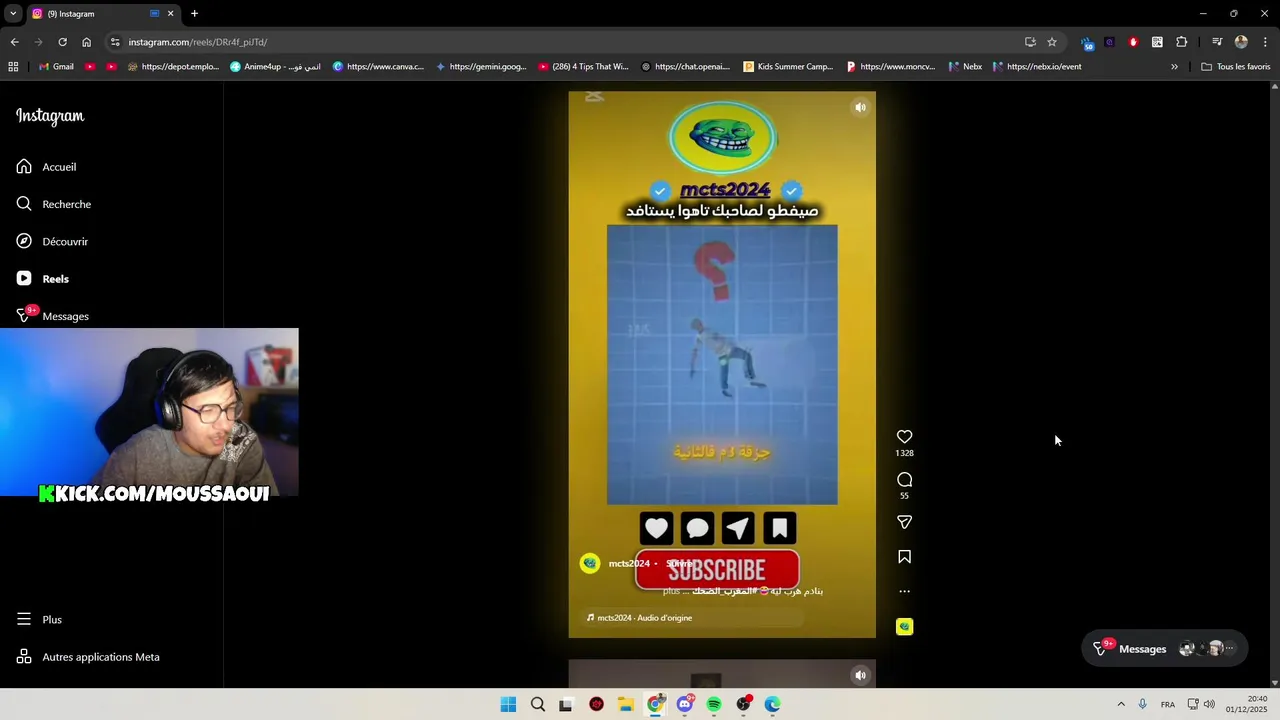Open the gemini.goog... bookmark
The image size is (1280, 720).
pos(480,67)
